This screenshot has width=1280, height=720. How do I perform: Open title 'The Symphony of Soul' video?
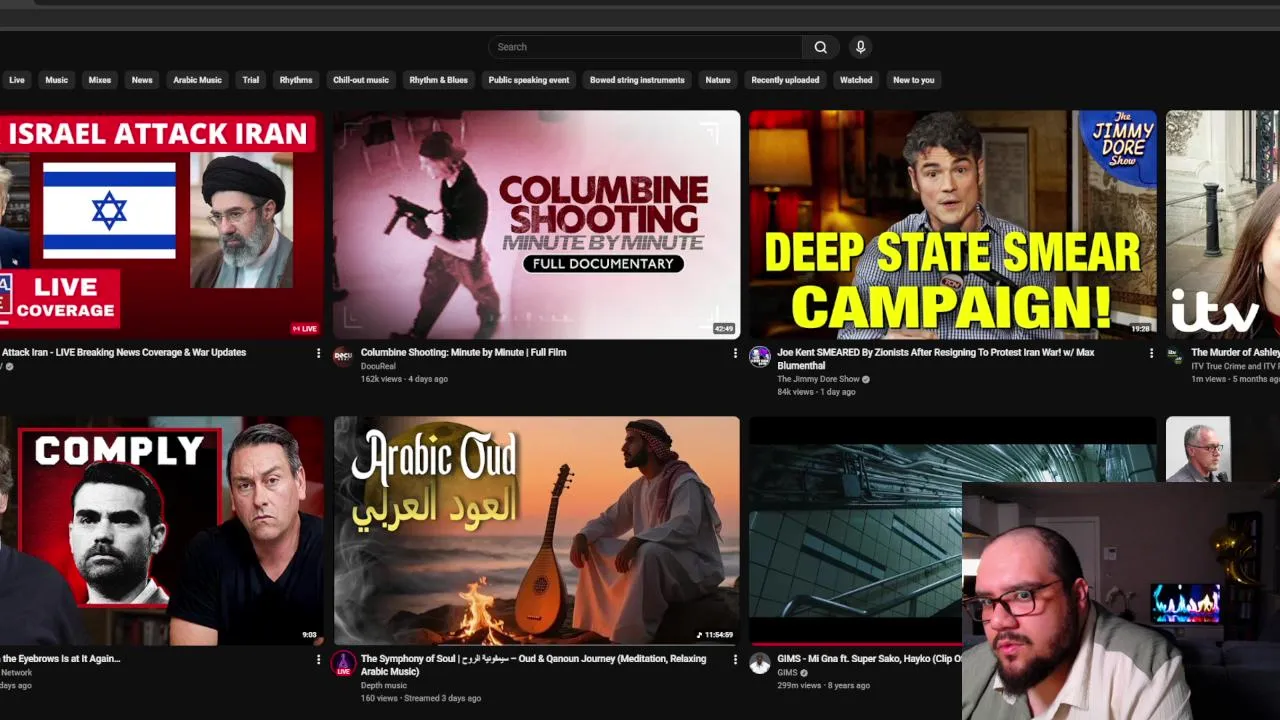tap(533, 665)
